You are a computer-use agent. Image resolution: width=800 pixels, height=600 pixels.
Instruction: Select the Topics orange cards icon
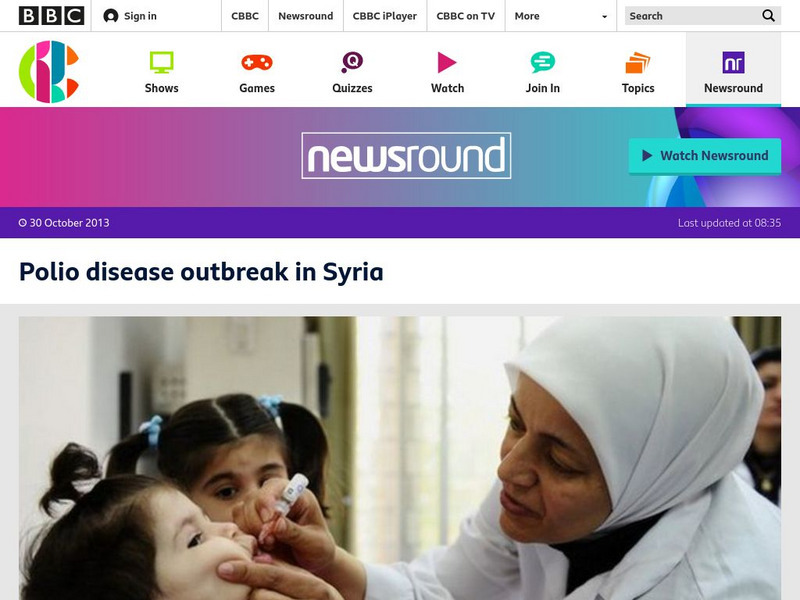(638, 62)
